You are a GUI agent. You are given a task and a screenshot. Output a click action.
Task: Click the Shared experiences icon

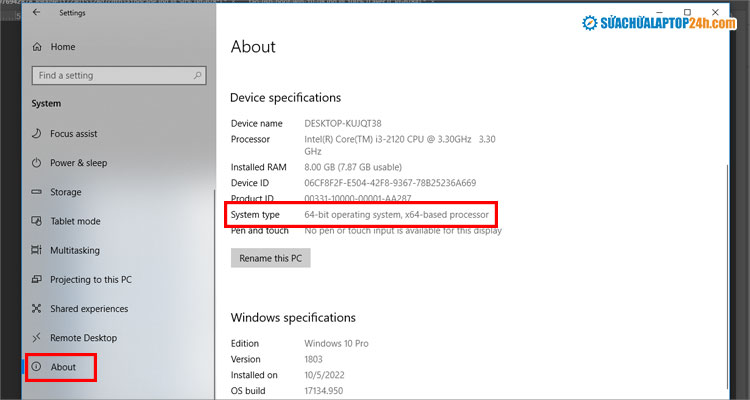pos(36,309)
